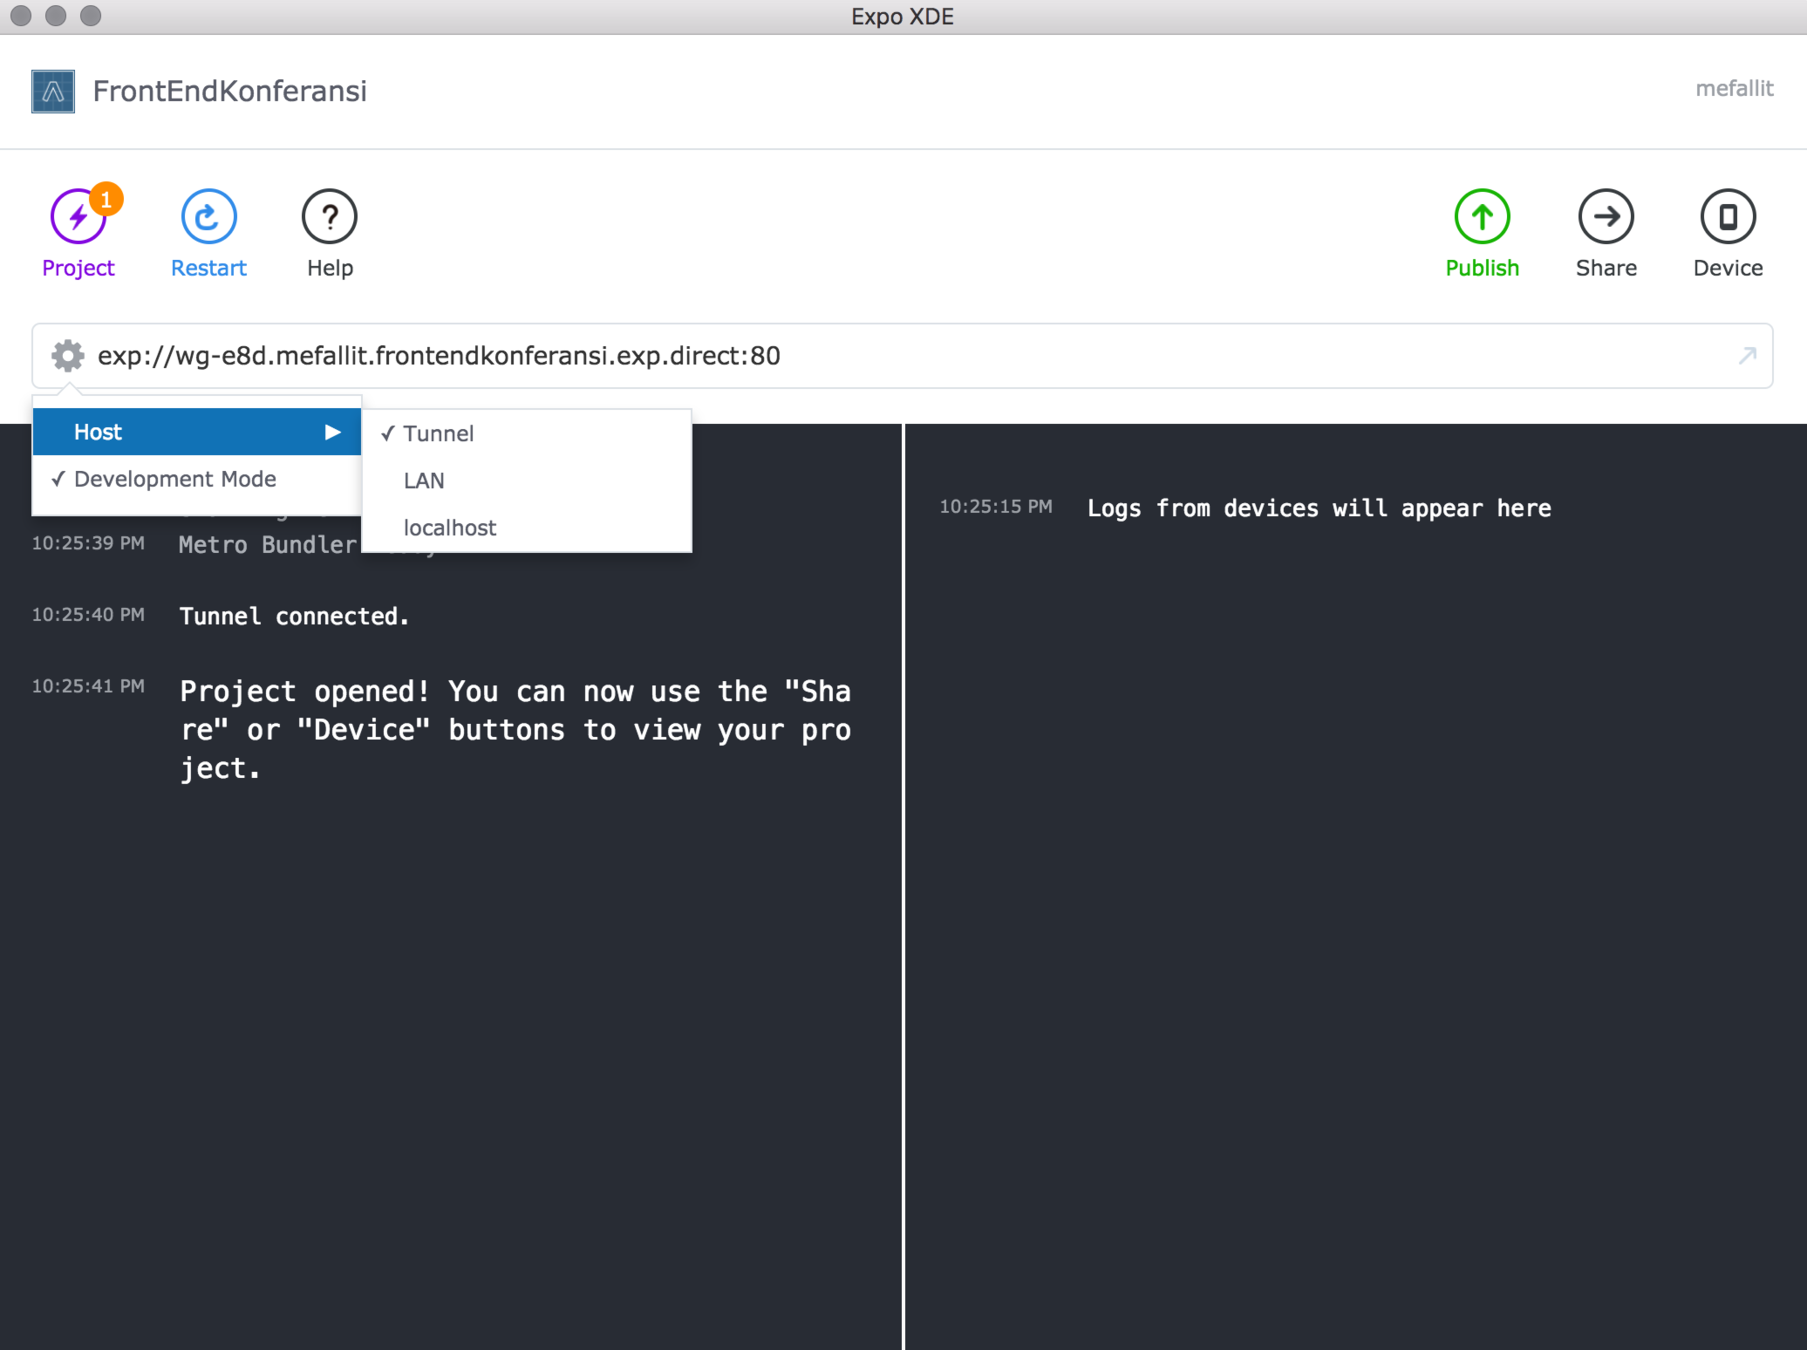Click the 10:25:40 PM timestamp

tap(88, 614)
